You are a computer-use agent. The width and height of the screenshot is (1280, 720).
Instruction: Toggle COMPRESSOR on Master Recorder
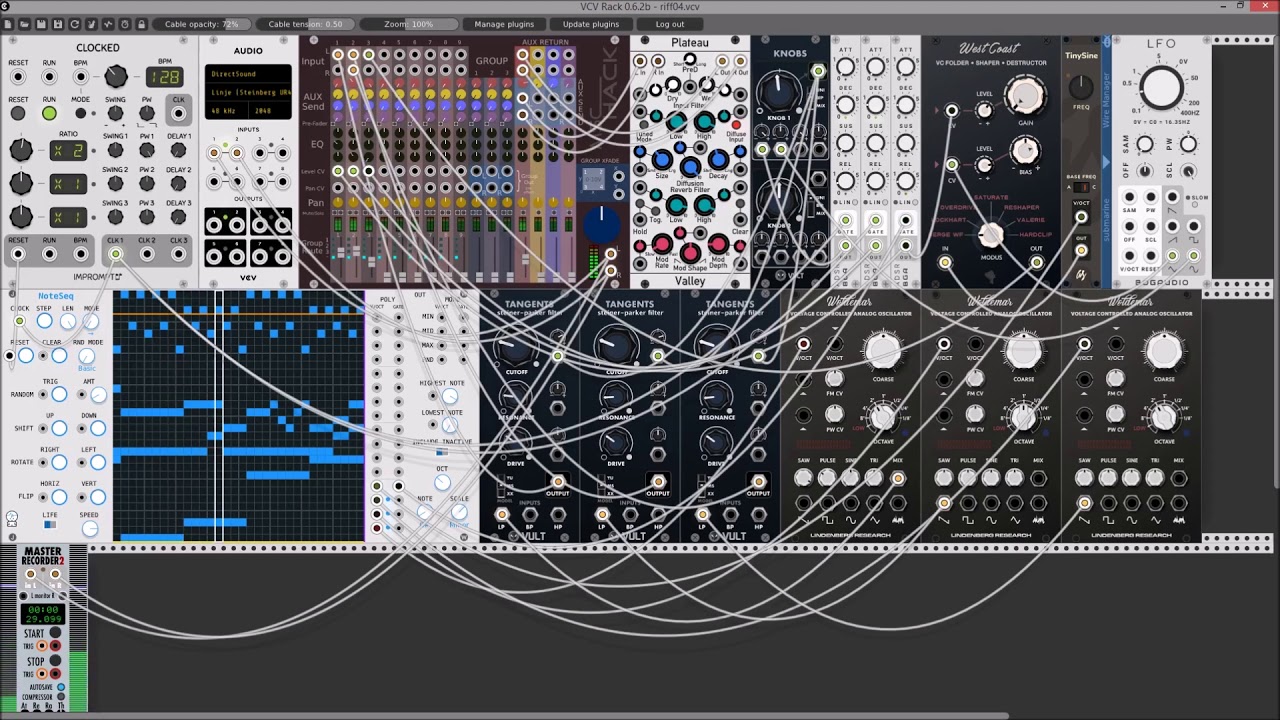(x=61, y=697)
